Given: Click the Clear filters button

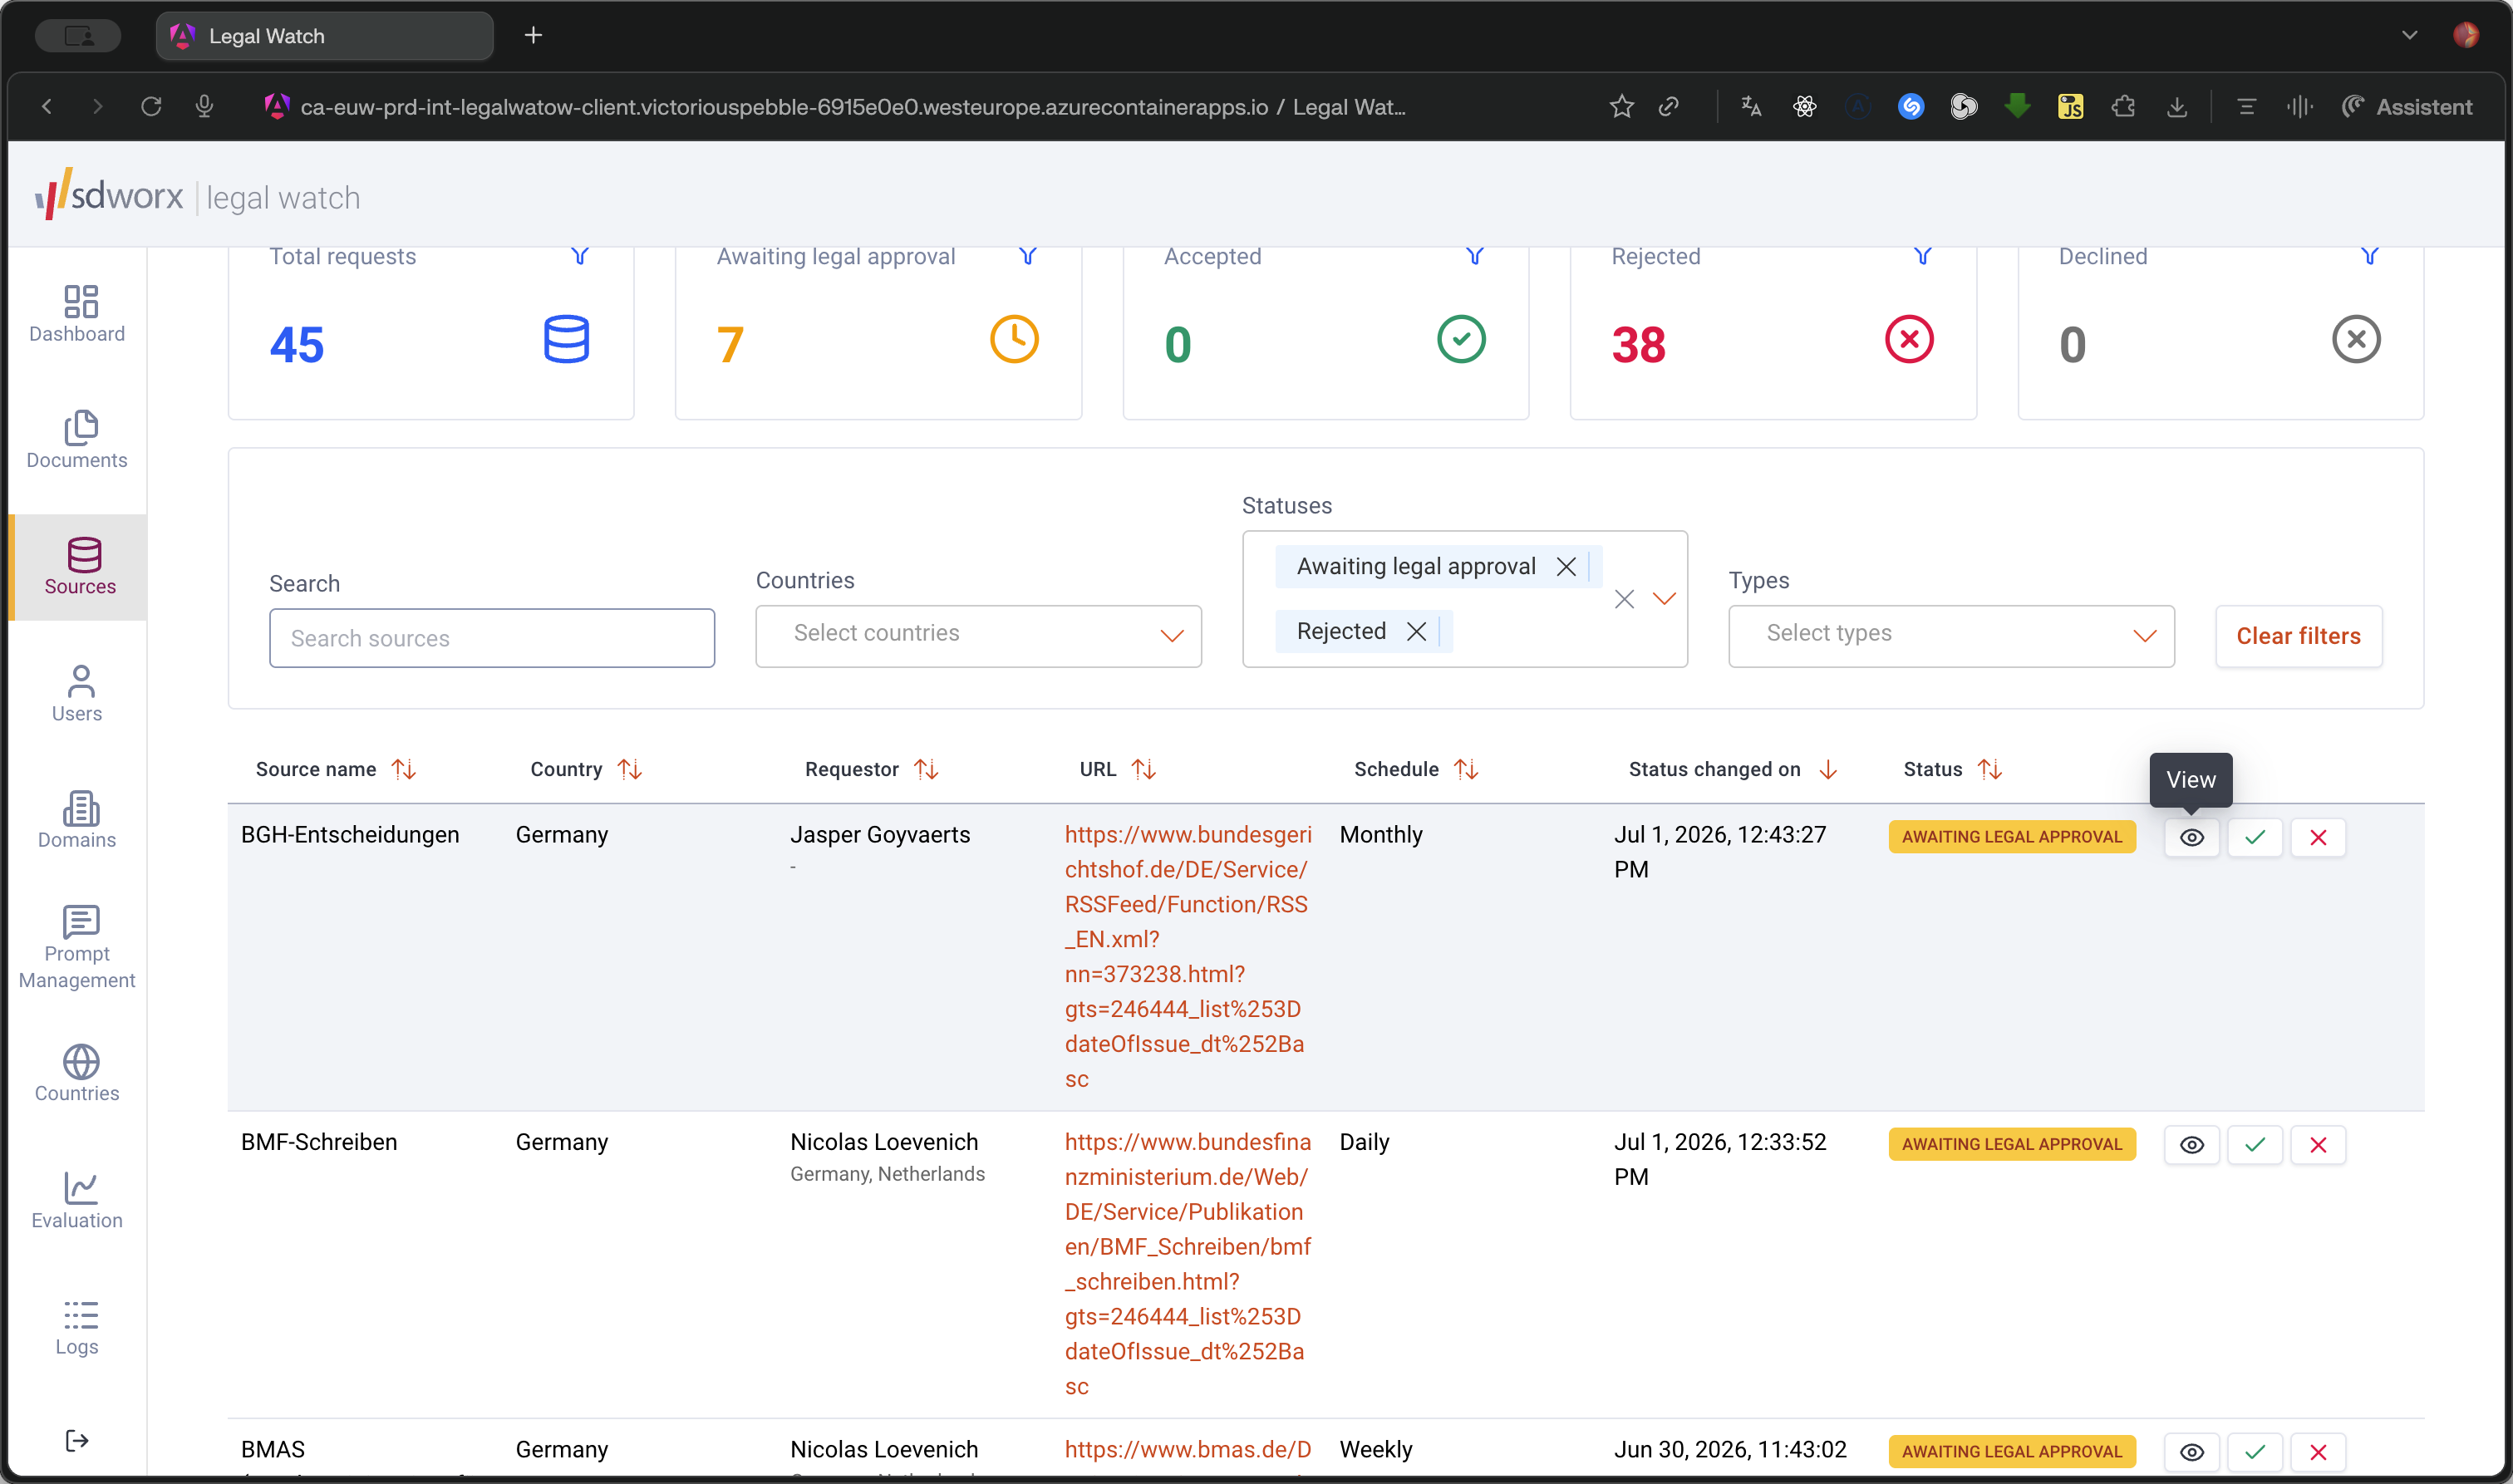Looking at the screenshot, I should coord(2298,636).
